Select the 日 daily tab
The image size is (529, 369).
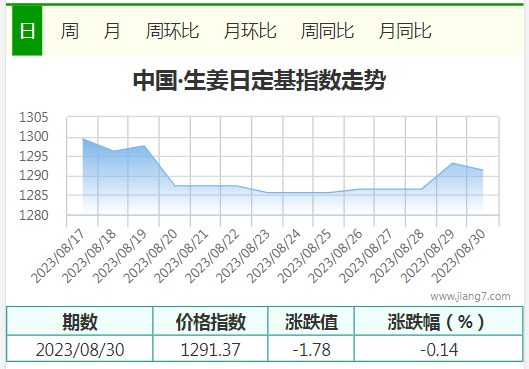(x=27, y=31)
